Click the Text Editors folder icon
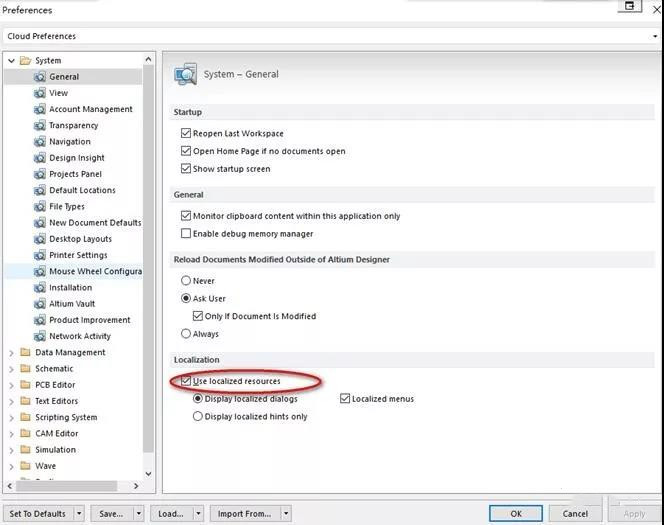 coord(25,401)
